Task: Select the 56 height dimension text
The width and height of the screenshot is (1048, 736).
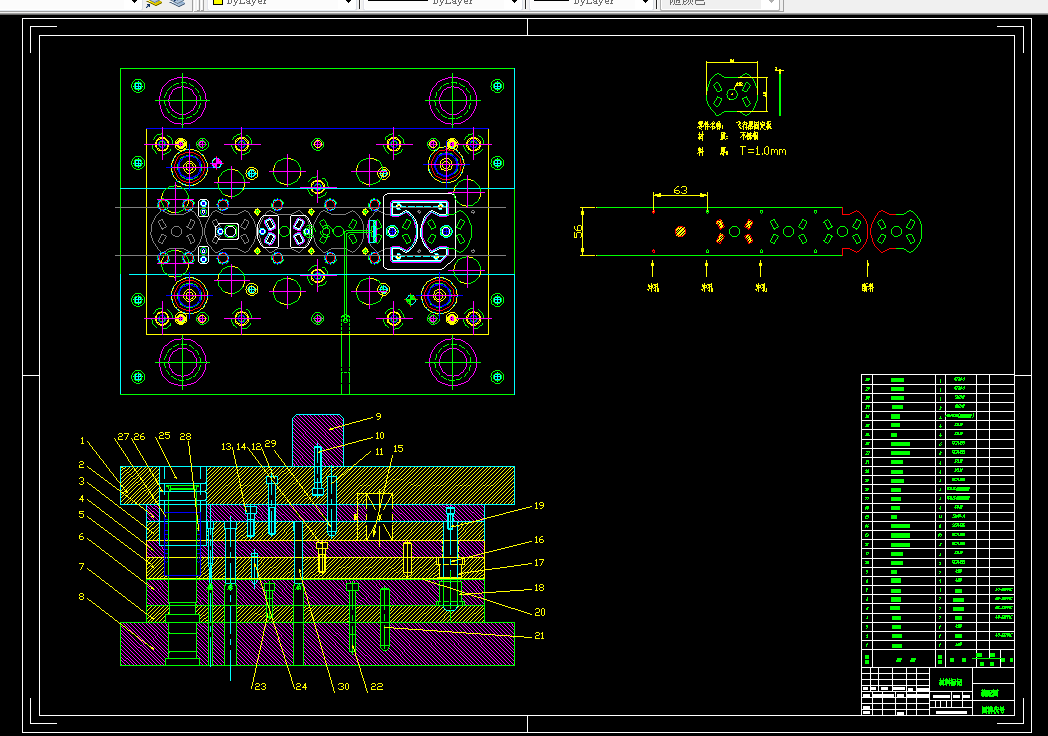Action: pyautogui.click(x=577, y=231)
